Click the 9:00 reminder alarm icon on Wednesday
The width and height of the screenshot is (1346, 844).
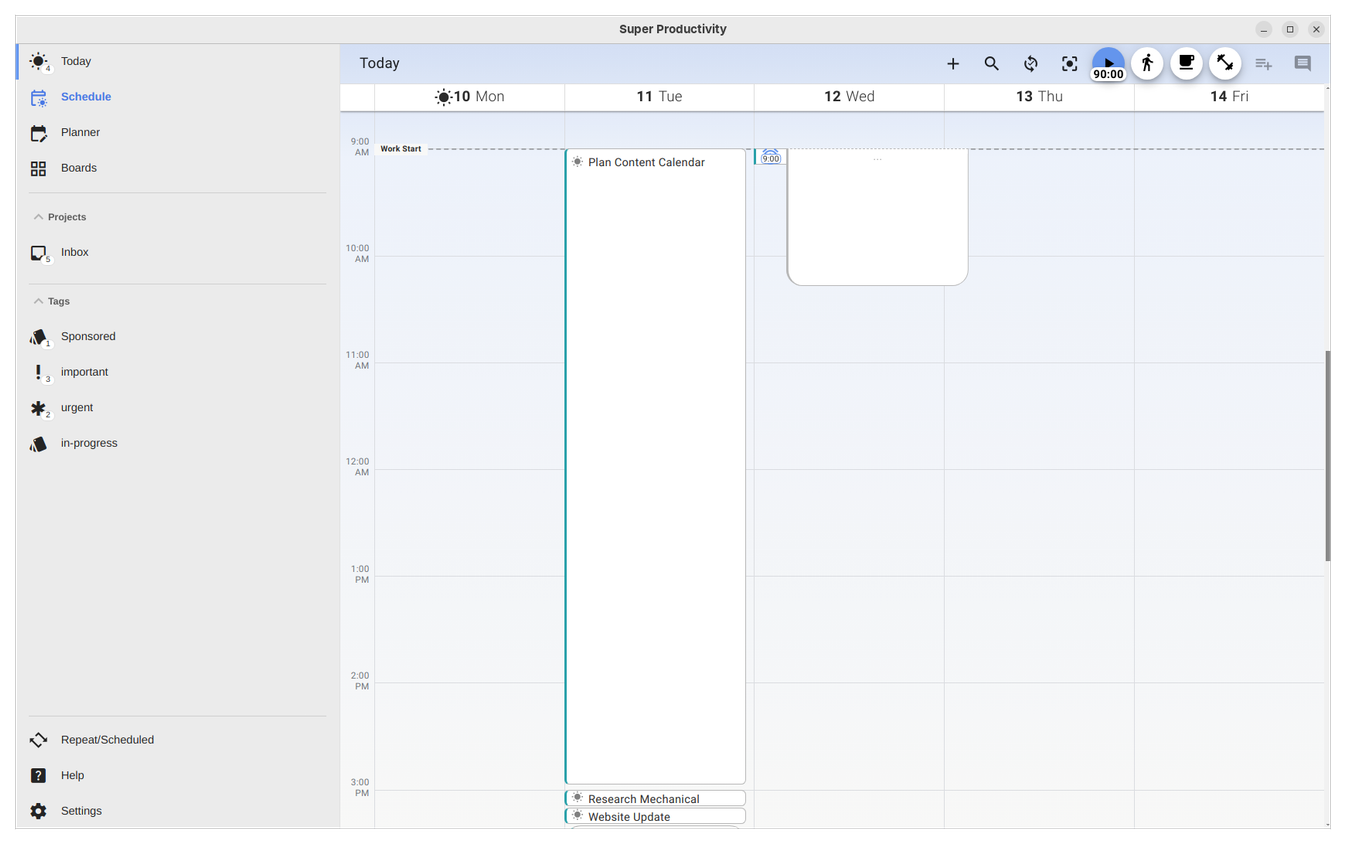coord(770,156)
